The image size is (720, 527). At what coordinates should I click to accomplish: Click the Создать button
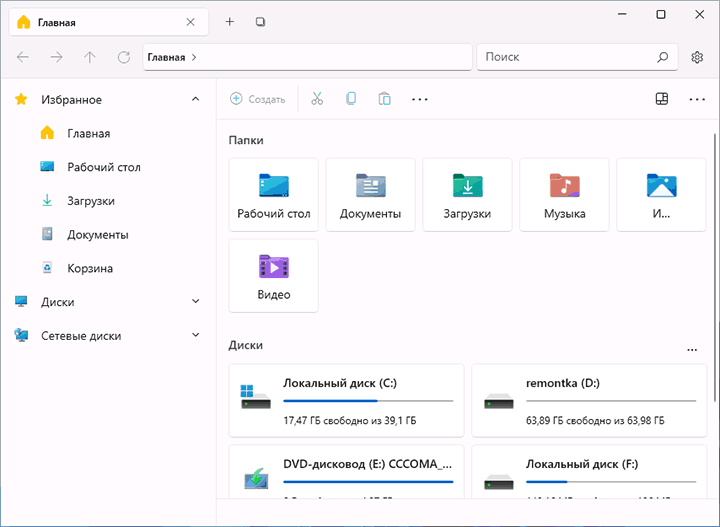[258, 99]
